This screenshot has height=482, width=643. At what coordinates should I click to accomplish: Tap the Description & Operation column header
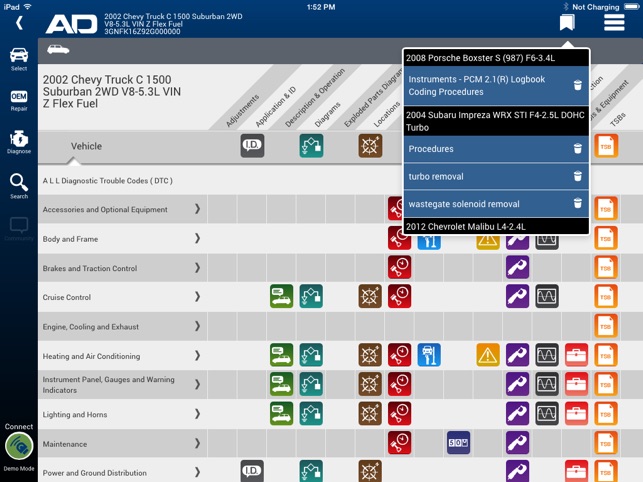click(315, 98)
